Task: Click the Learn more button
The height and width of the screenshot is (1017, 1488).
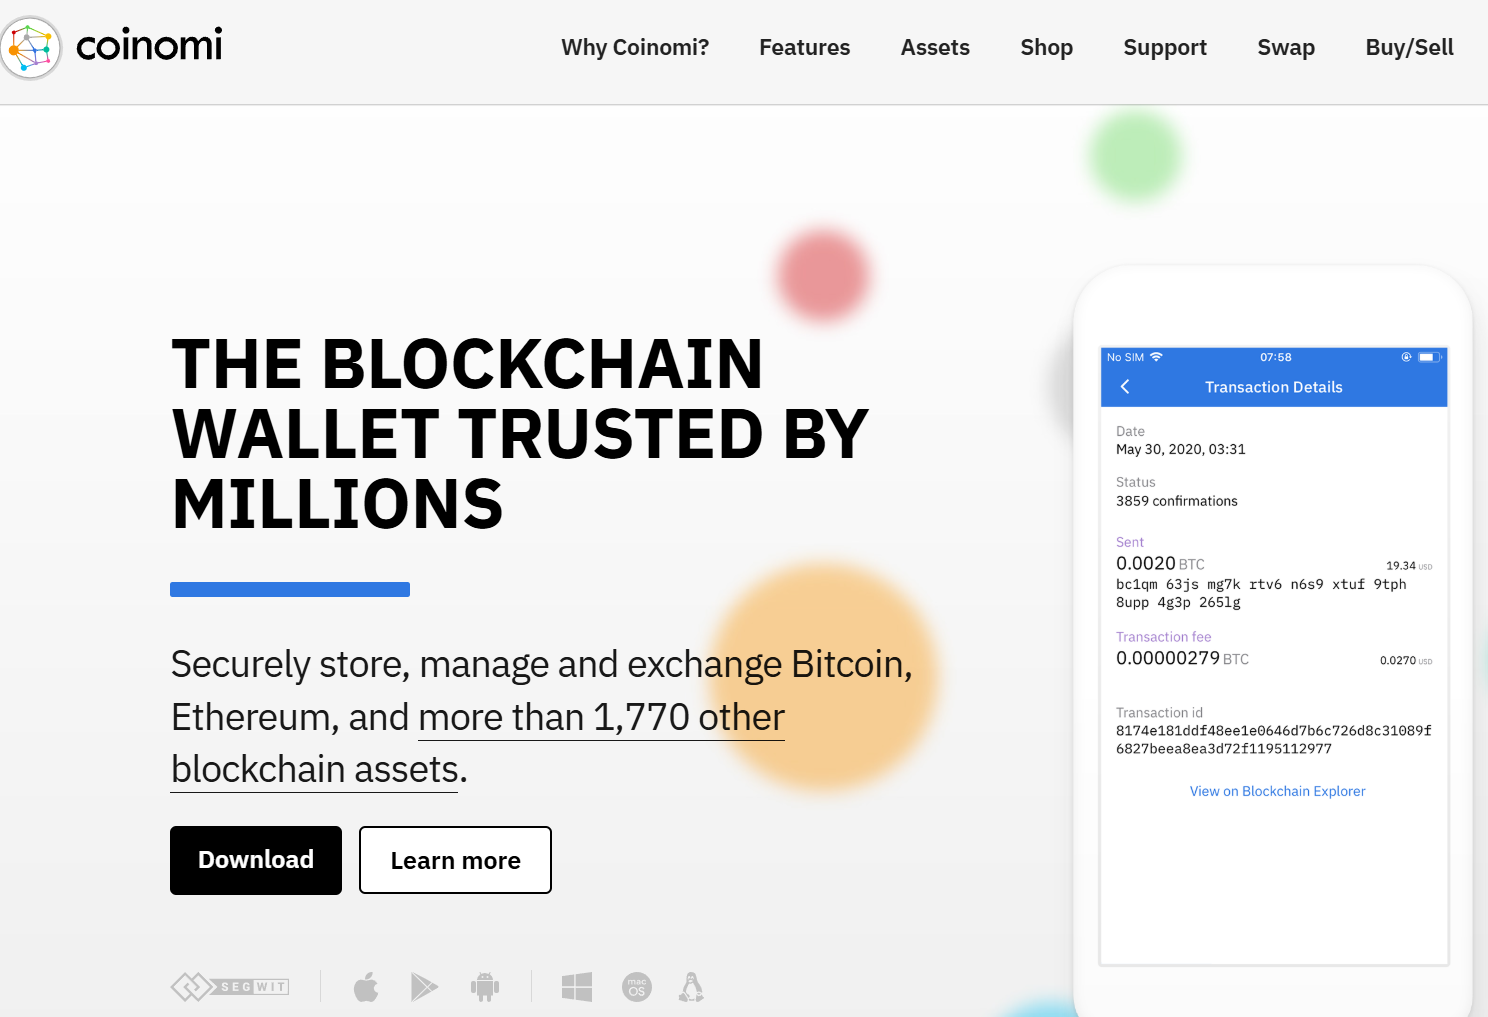Action: 455,860
